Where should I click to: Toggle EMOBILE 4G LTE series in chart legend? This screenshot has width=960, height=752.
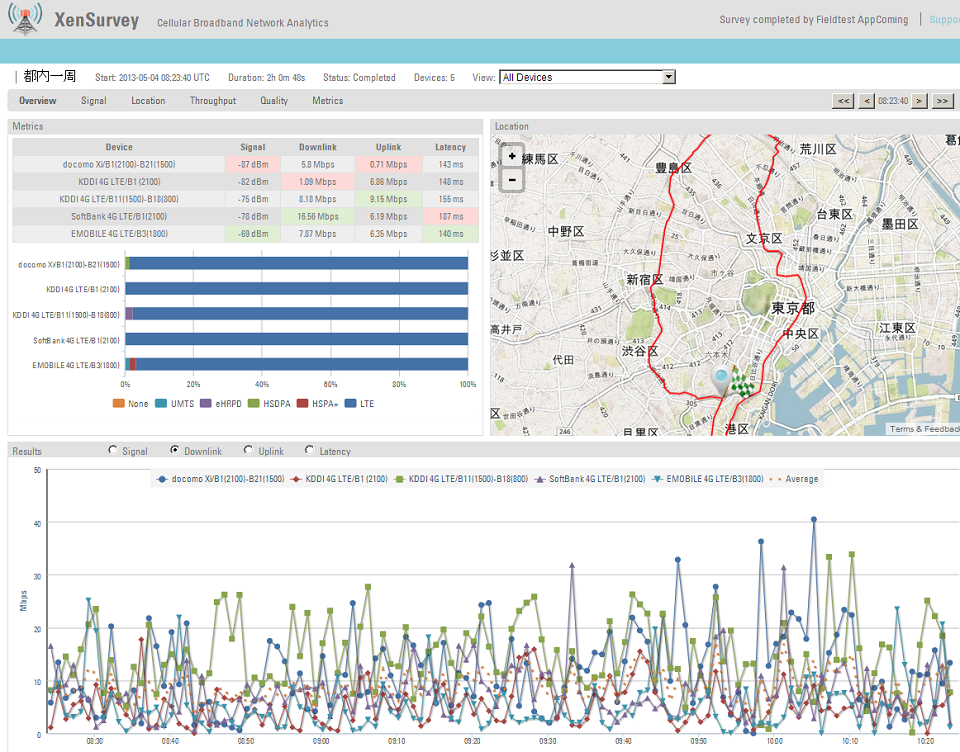coord(708,479)
